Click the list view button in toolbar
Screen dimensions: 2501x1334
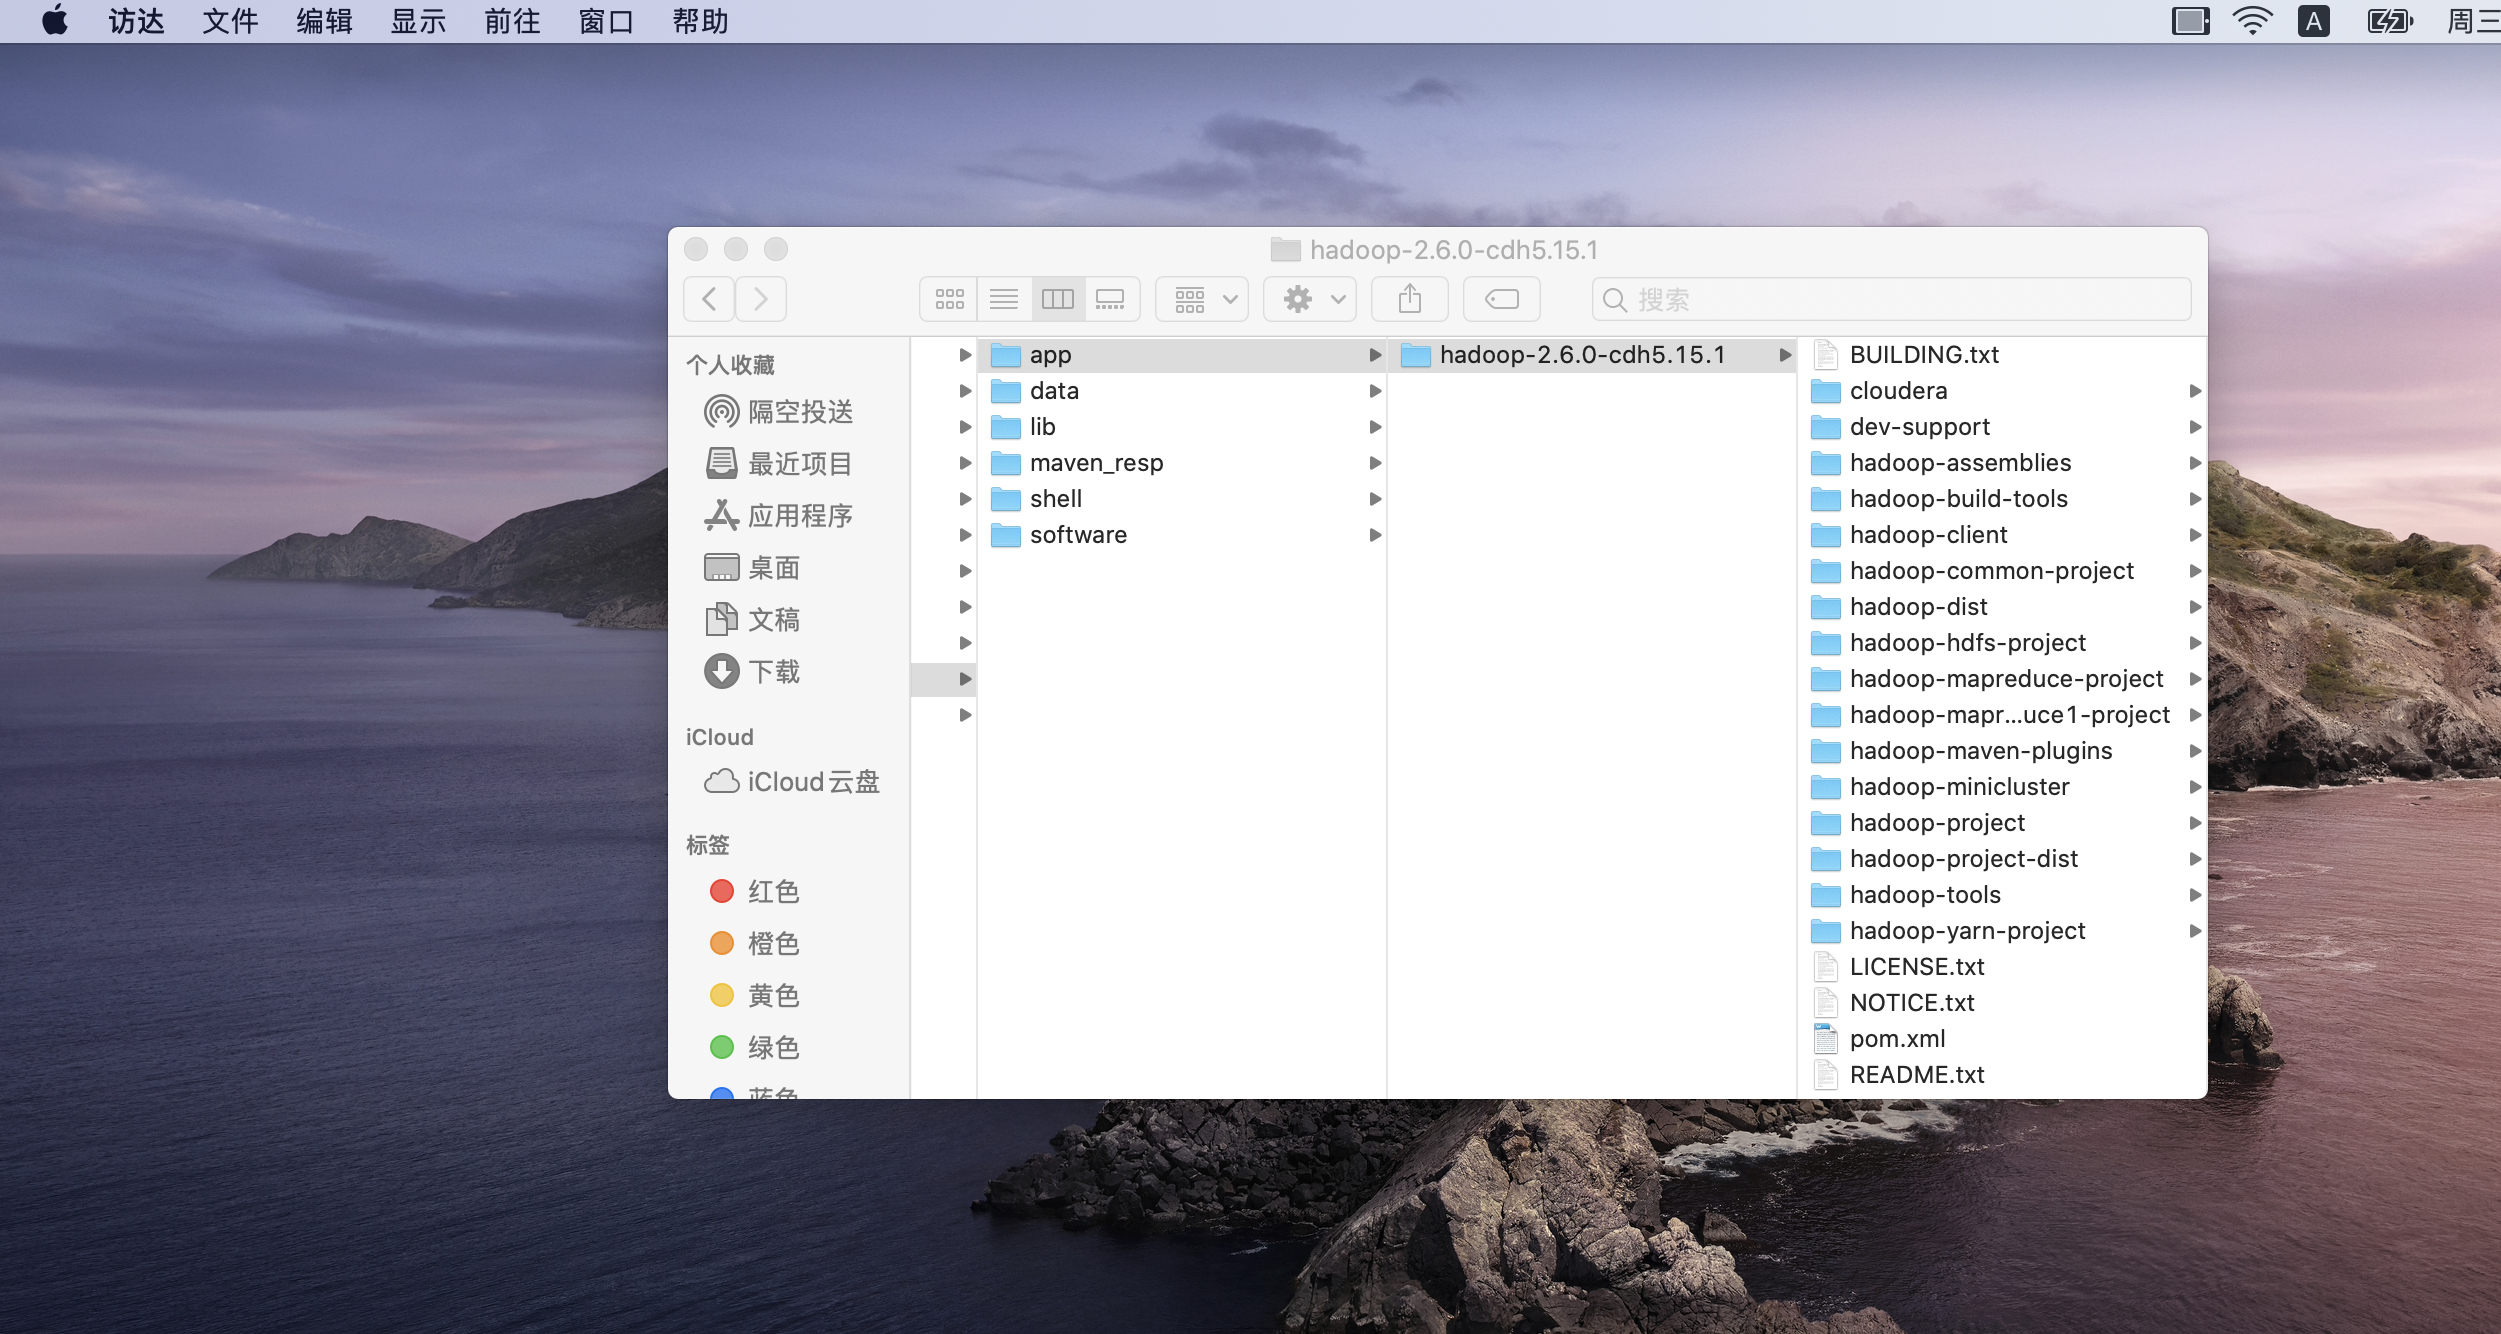tap(1004, 296)
